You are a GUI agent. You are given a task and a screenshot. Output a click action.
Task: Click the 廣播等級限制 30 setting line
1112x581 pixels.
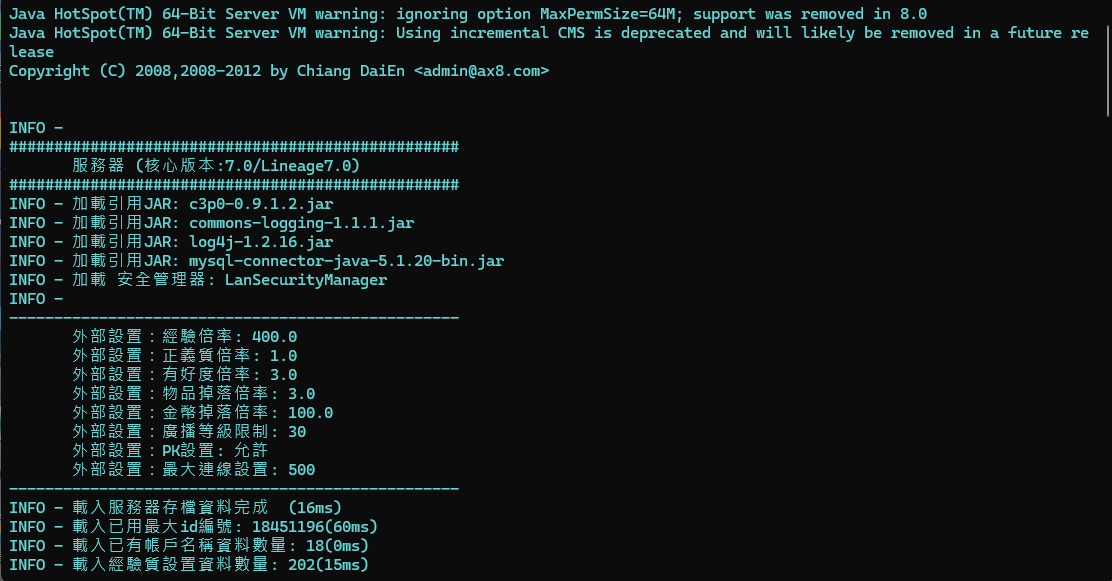189,432
